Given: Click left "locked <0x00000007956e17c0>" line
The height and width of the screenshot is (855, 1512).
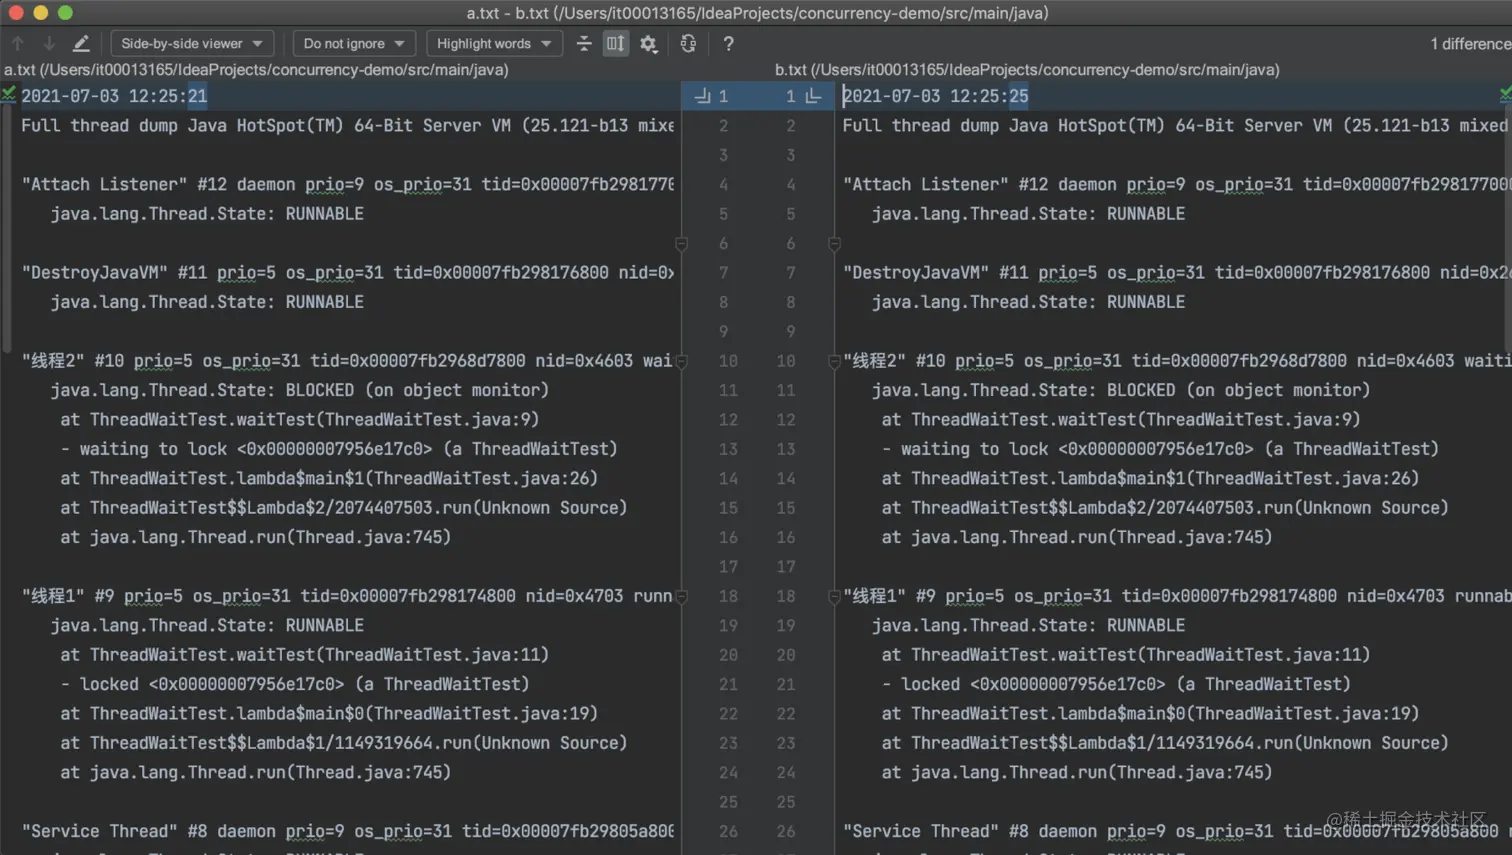Looking at the screenshot, I should coord(295,684).
